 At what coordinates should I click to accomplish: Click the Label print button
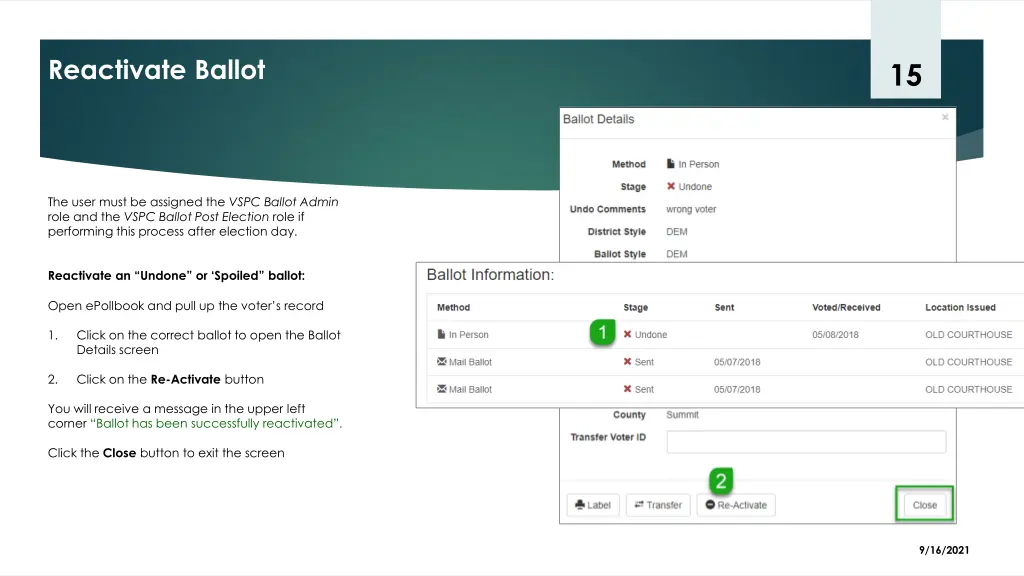coord(593,505)
